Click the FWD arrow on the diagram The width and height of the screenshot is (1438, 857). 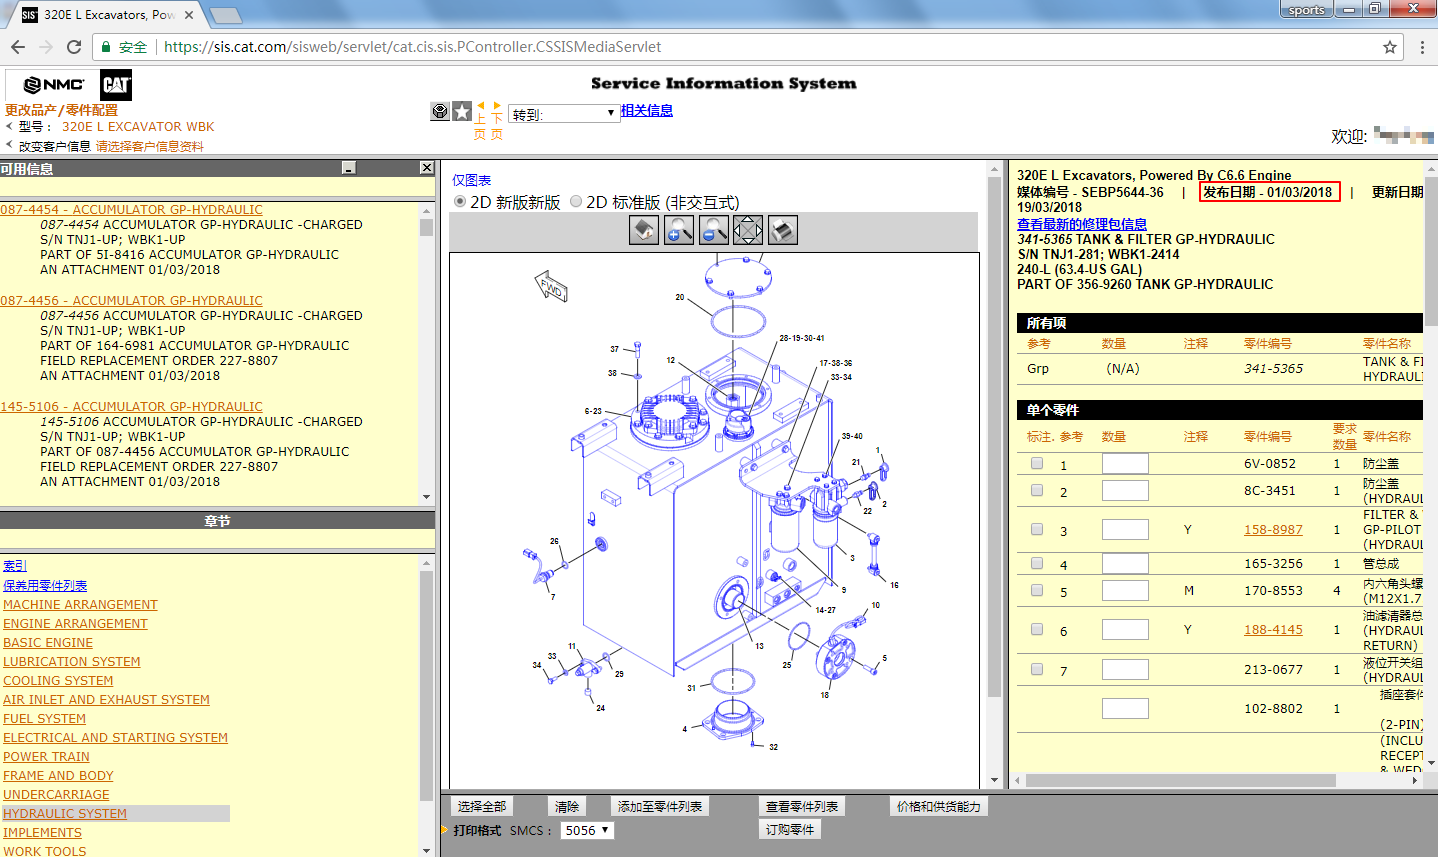pyautogui.click(x=551, y=287)
